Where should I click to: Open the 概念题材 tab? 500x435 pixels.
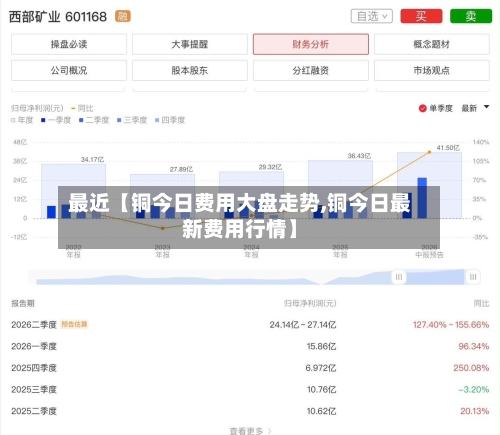point(432,44)
